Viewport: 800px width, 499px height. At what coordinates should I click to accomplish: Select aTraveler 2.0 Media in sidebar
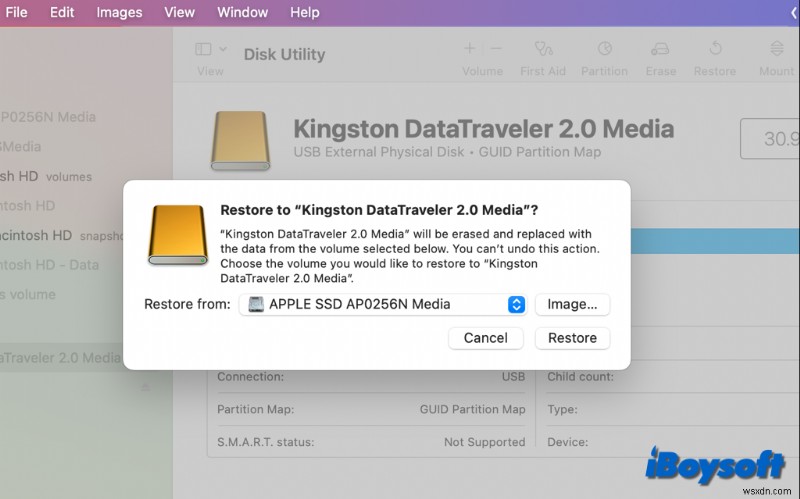tap(61, 358)
